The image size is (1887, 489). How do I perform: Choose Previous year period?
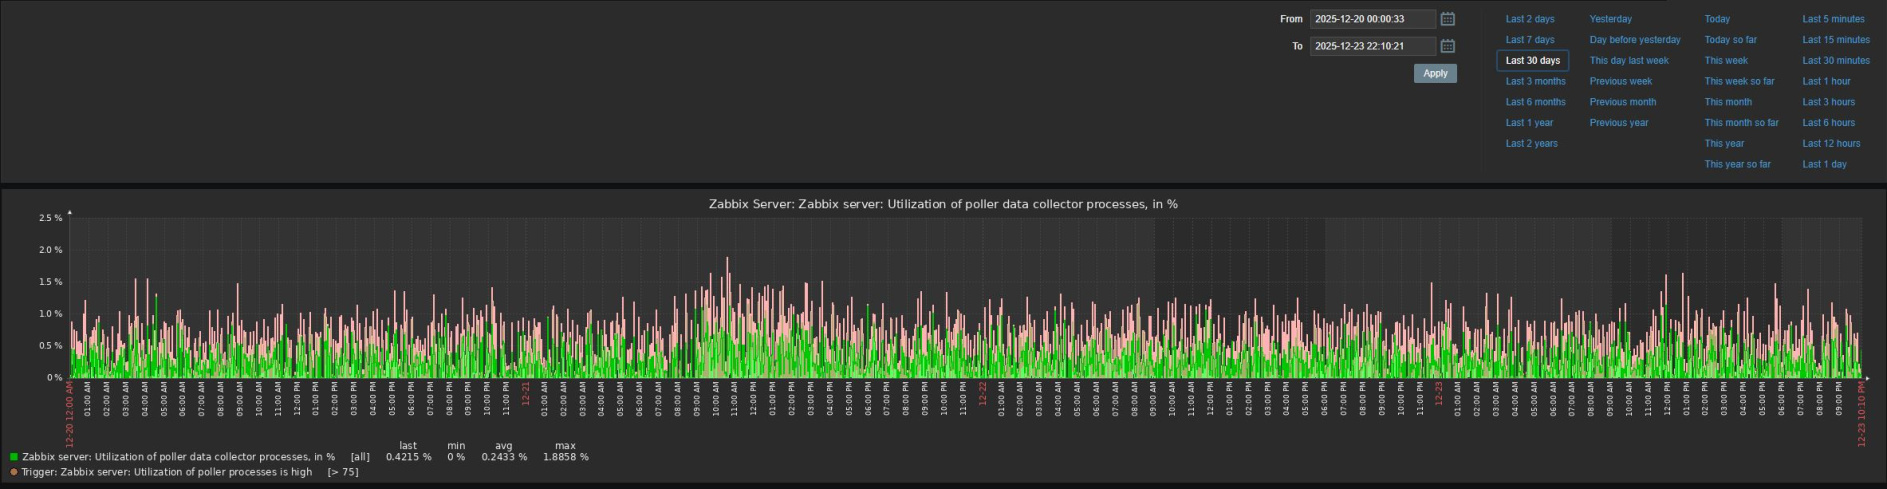[x=1619, y=123]
